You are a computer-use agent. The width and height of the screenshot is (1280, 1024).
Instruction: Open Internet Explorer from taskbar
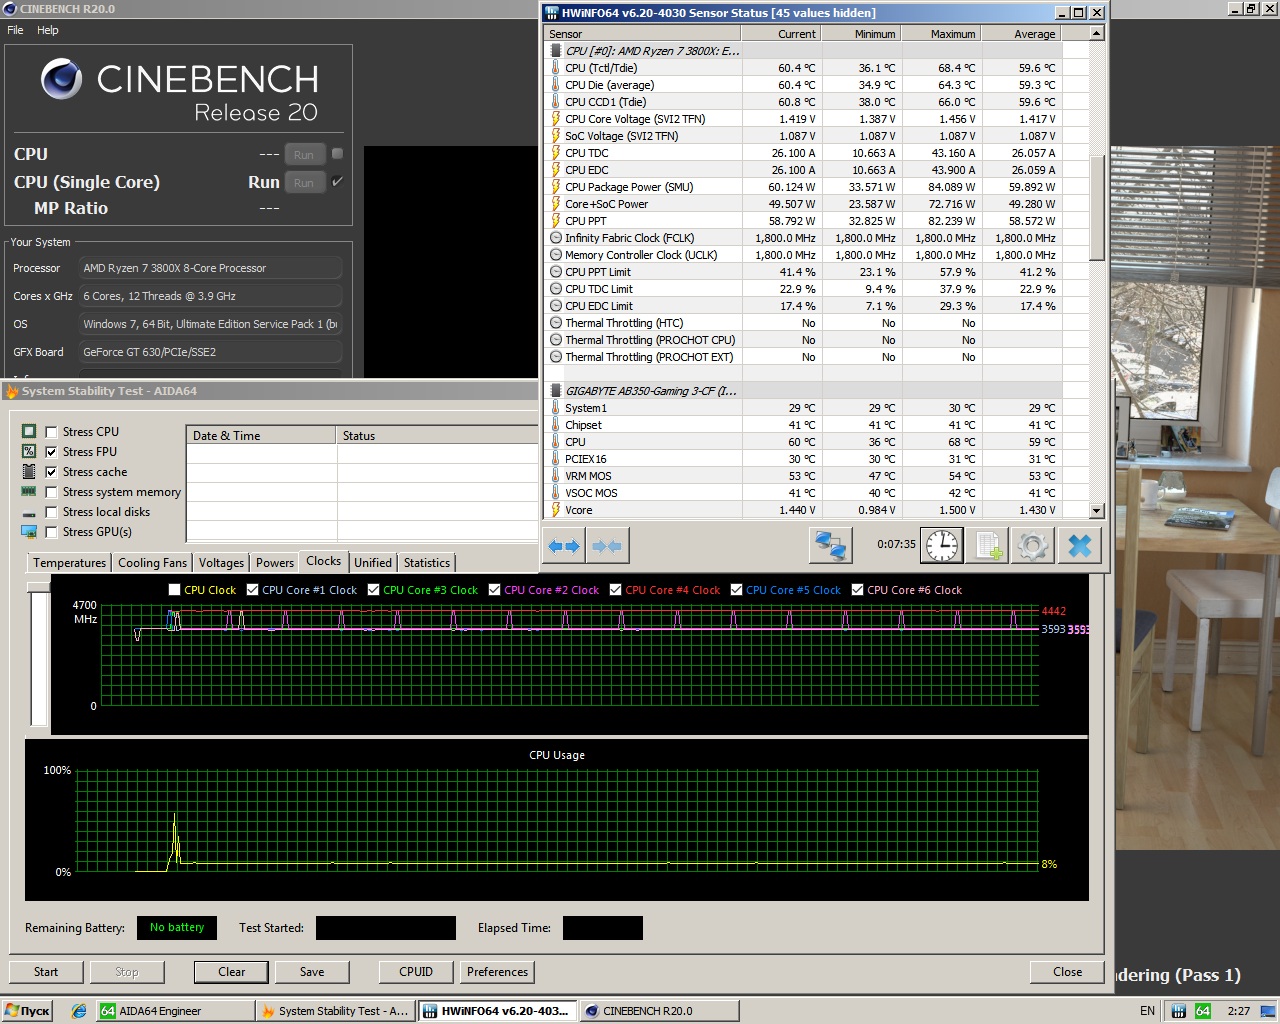point(78,1011)
